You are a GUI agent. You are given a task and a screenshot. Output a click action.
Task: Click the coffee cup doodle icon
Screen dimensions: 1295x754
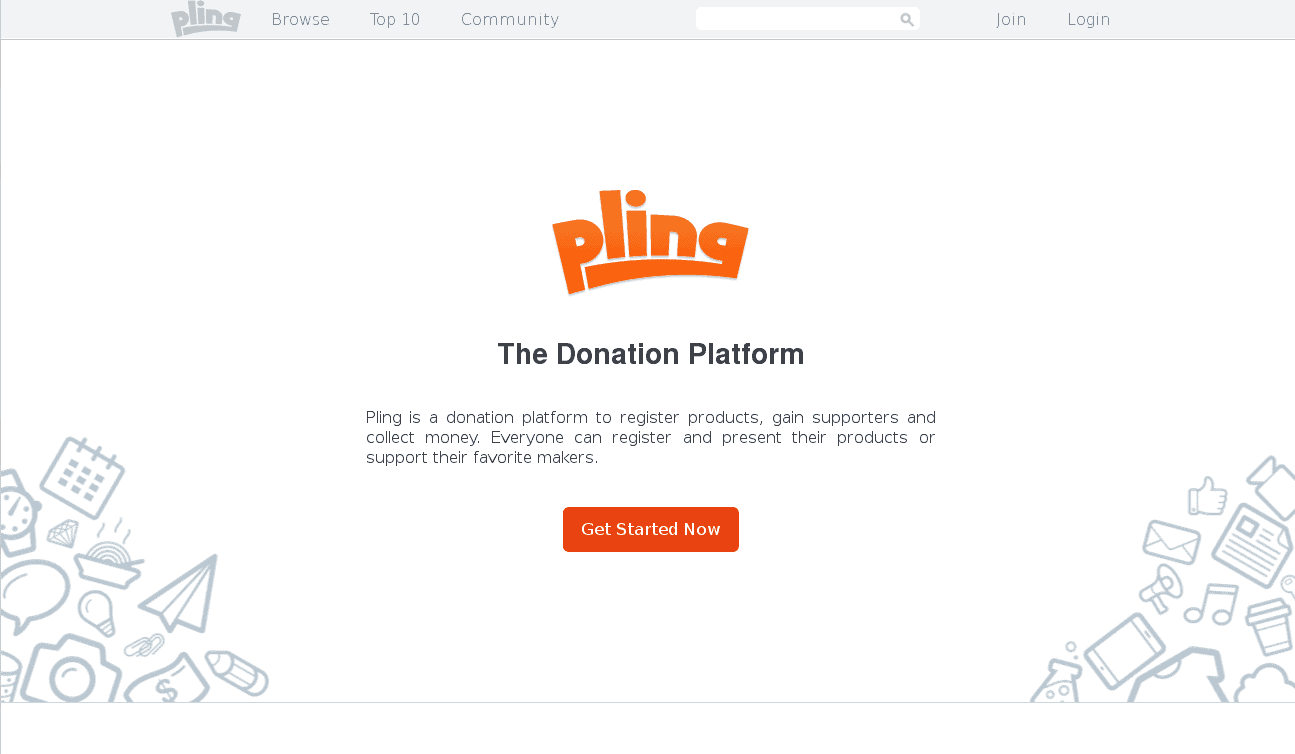coord(1270,626)
